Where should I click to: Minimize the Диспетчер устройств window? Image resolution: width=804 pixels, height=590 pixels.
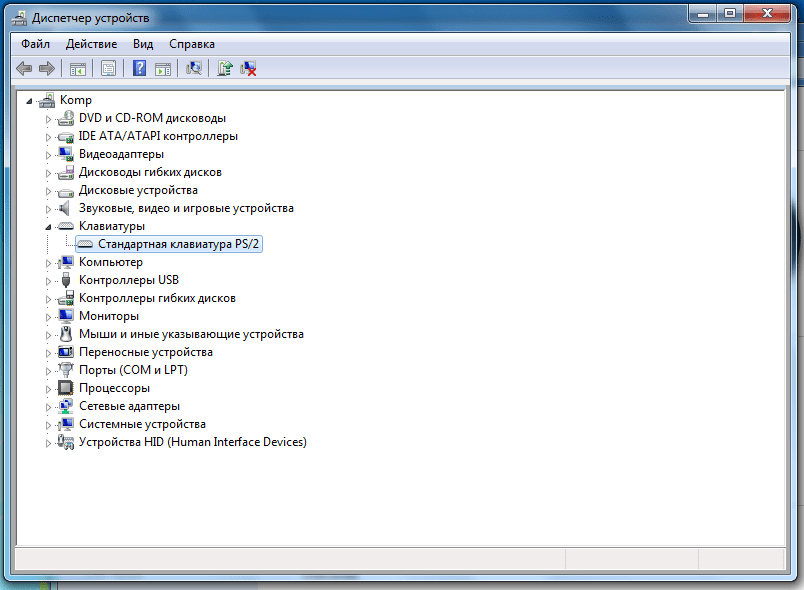702,13
